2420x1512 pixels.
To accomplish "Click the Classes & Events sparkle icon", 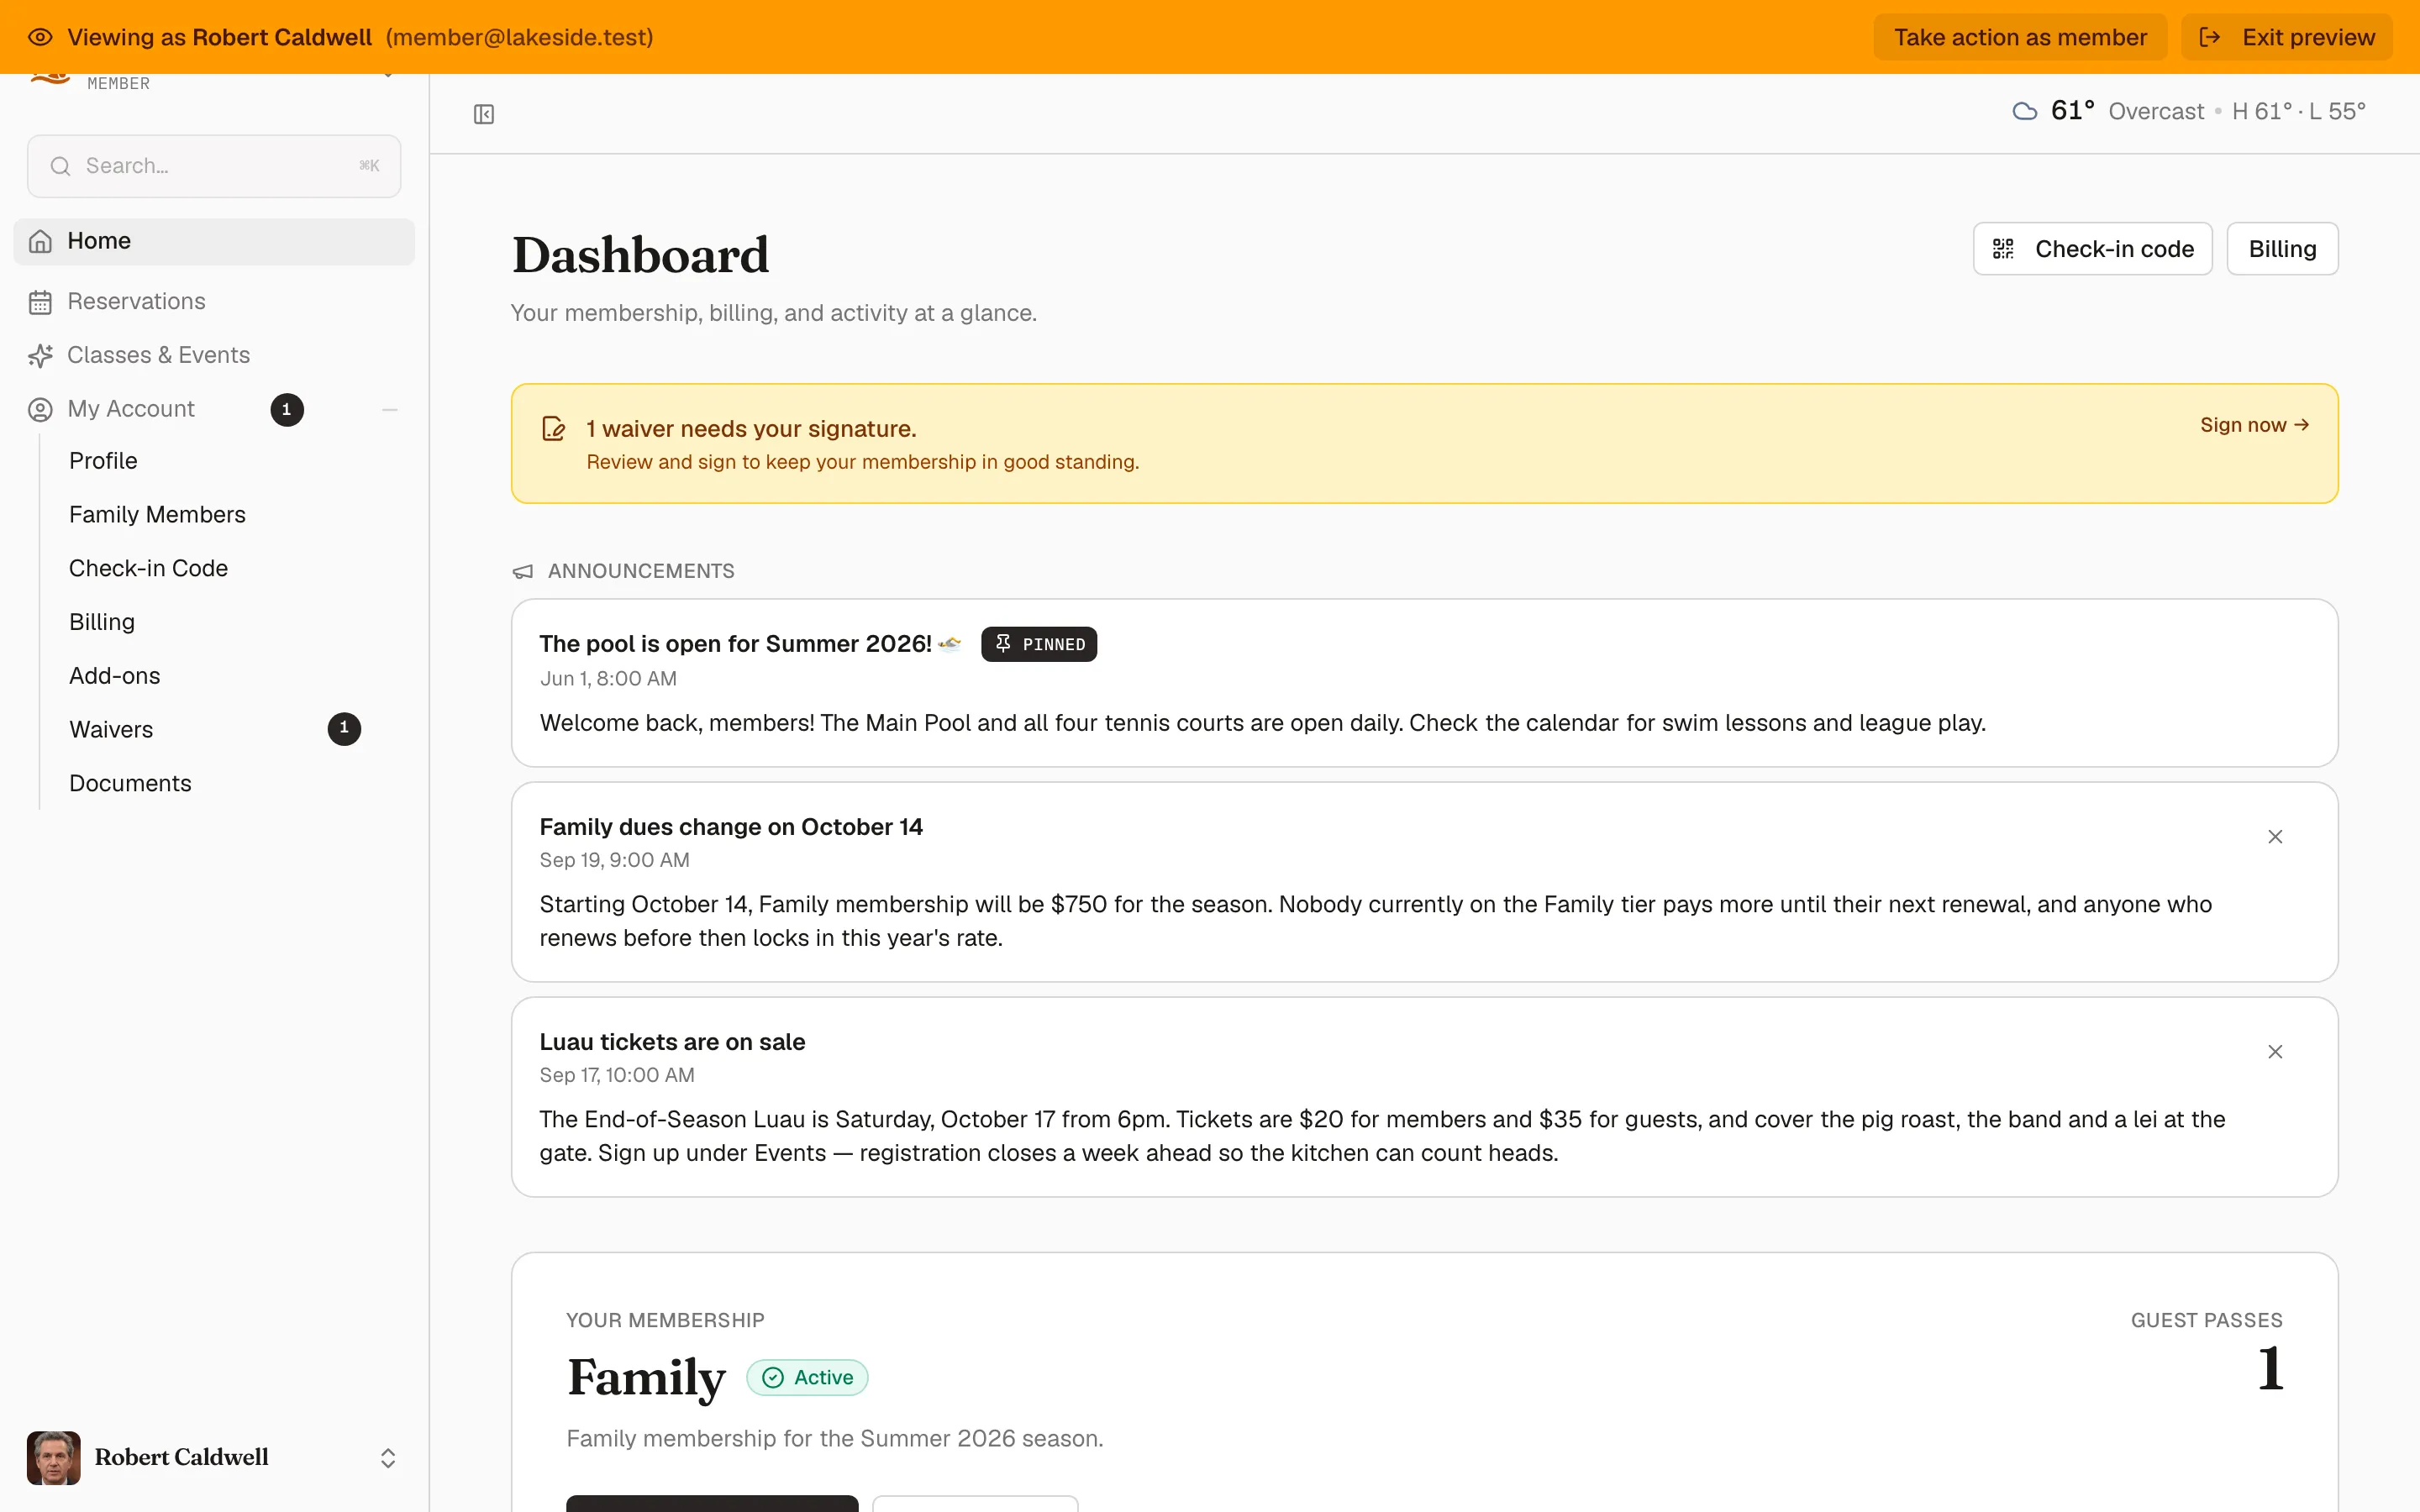I will 40,356.
